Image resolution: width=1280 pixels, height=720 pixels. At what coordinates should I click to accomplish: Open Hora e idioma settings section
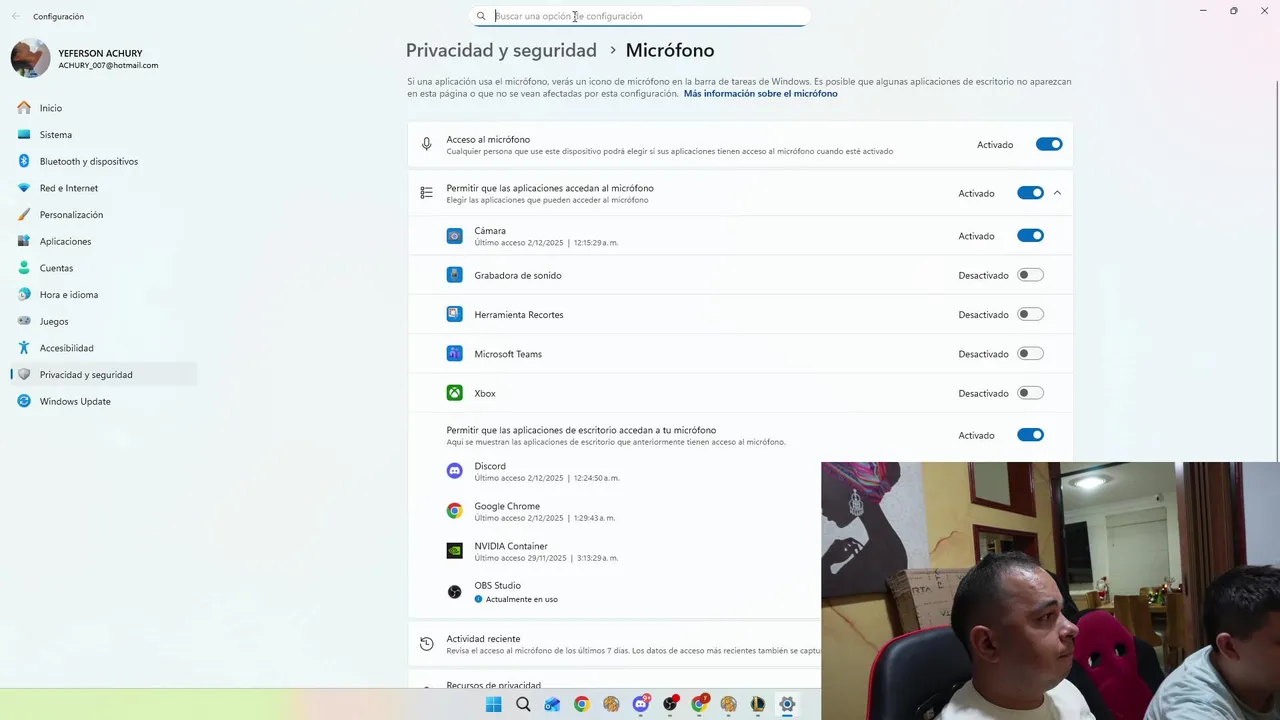(104, 295)
